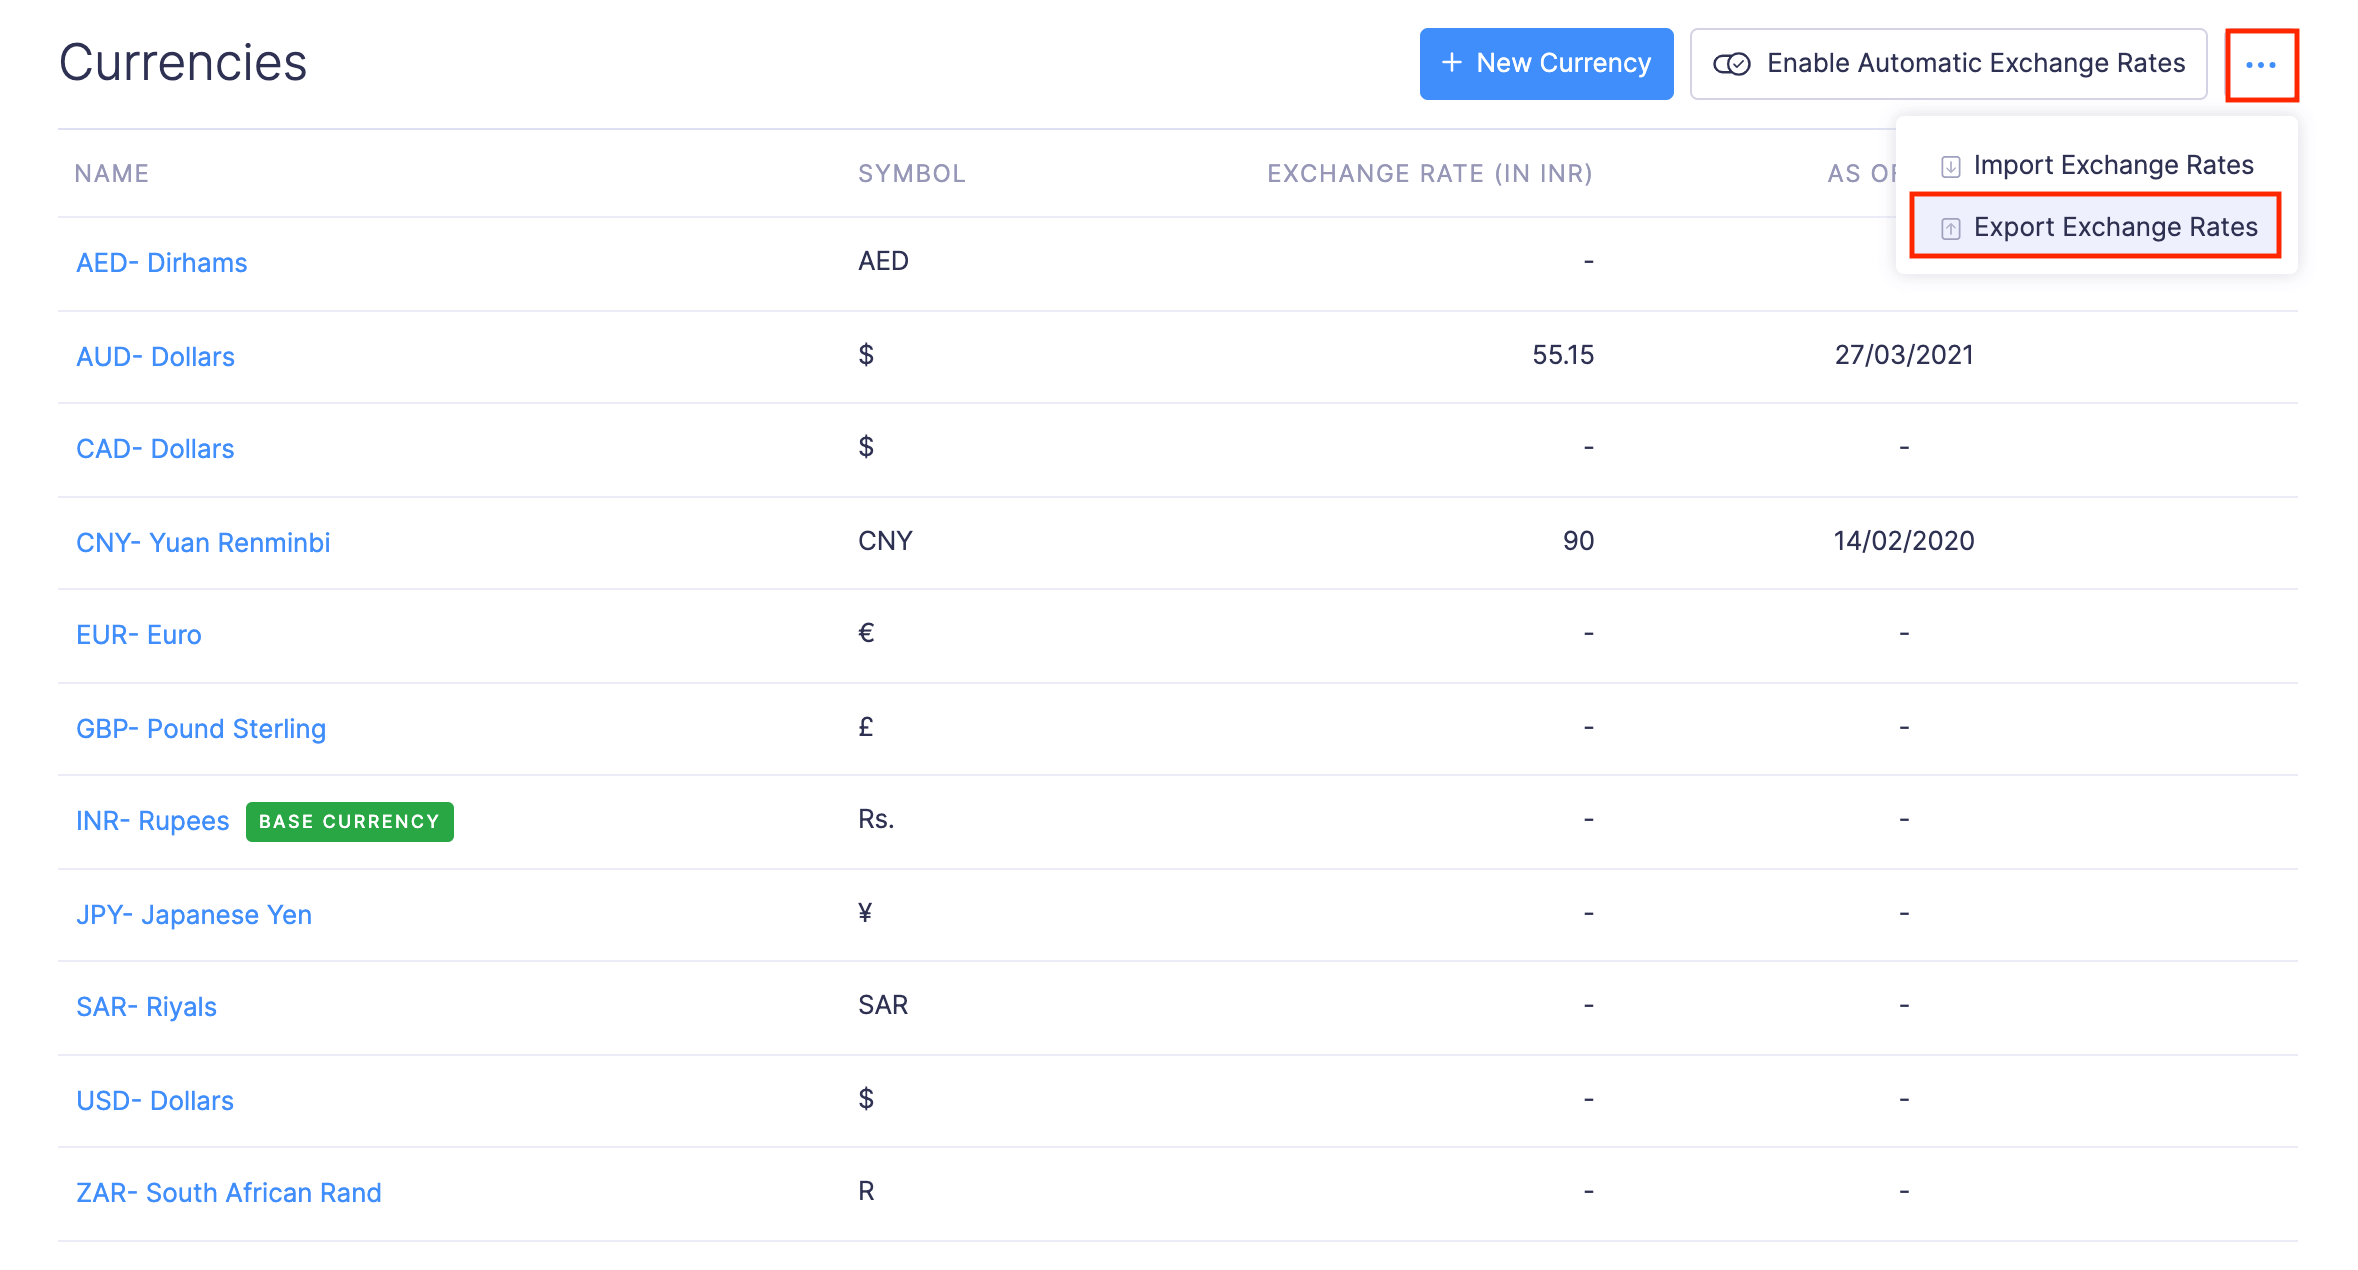Image resolution: width=2358 pixels, height=1270 pixels.
Task: Select Export Exchange Rates menu item
Action: (2114, 227)
